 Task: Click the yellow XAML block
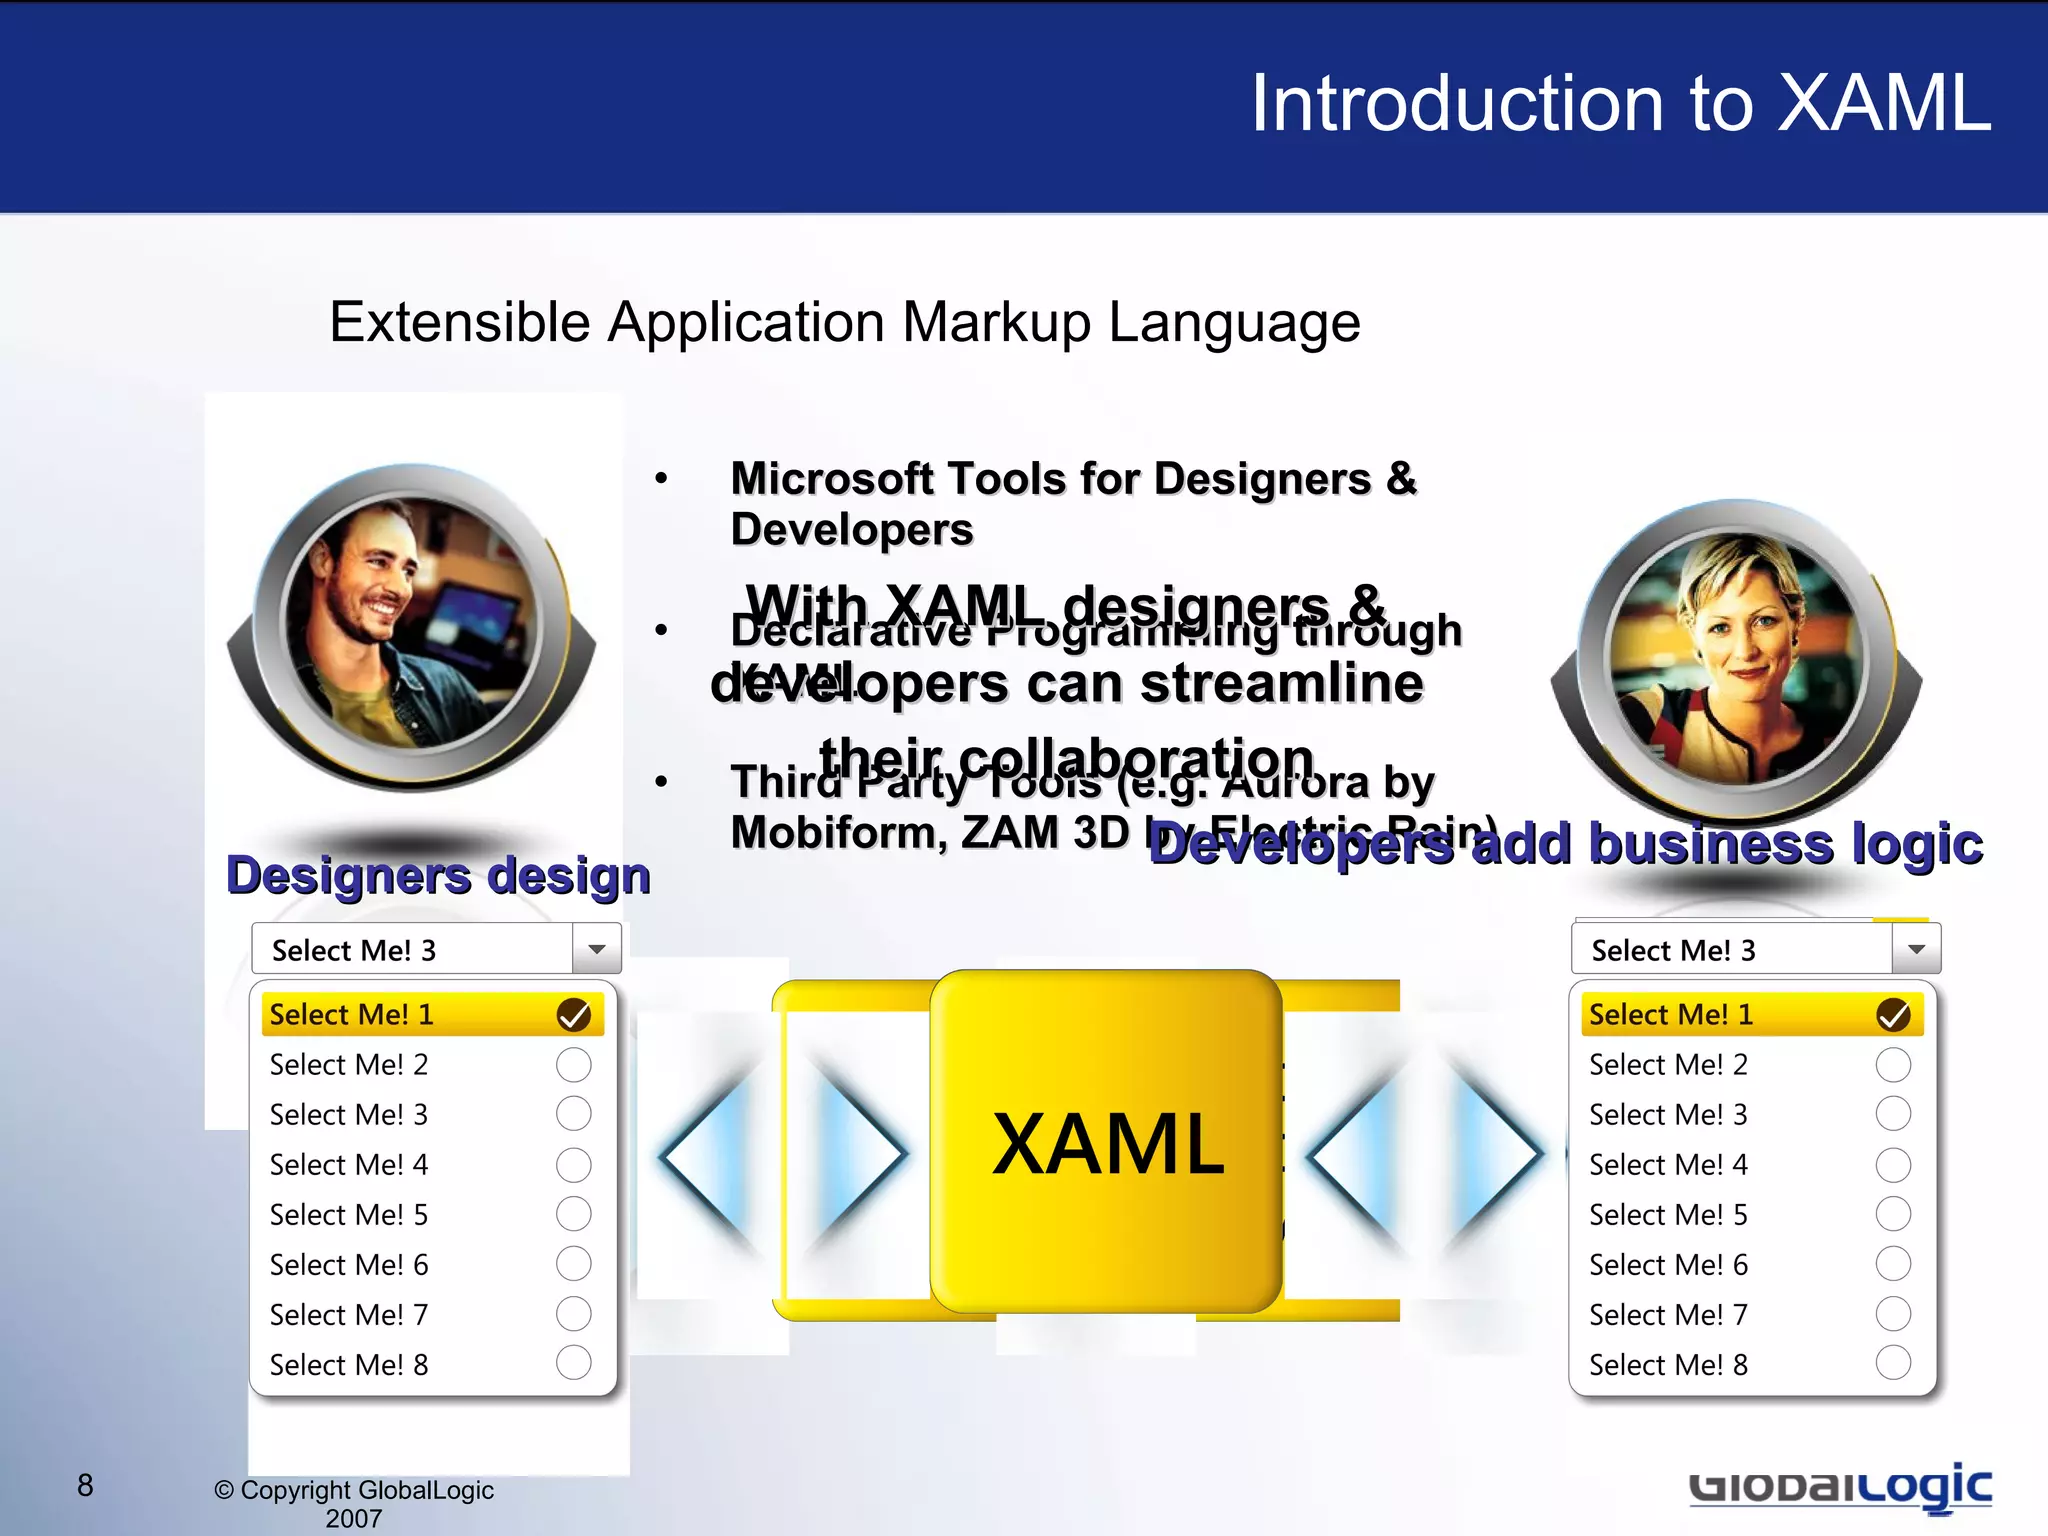pos(1106,1142)
